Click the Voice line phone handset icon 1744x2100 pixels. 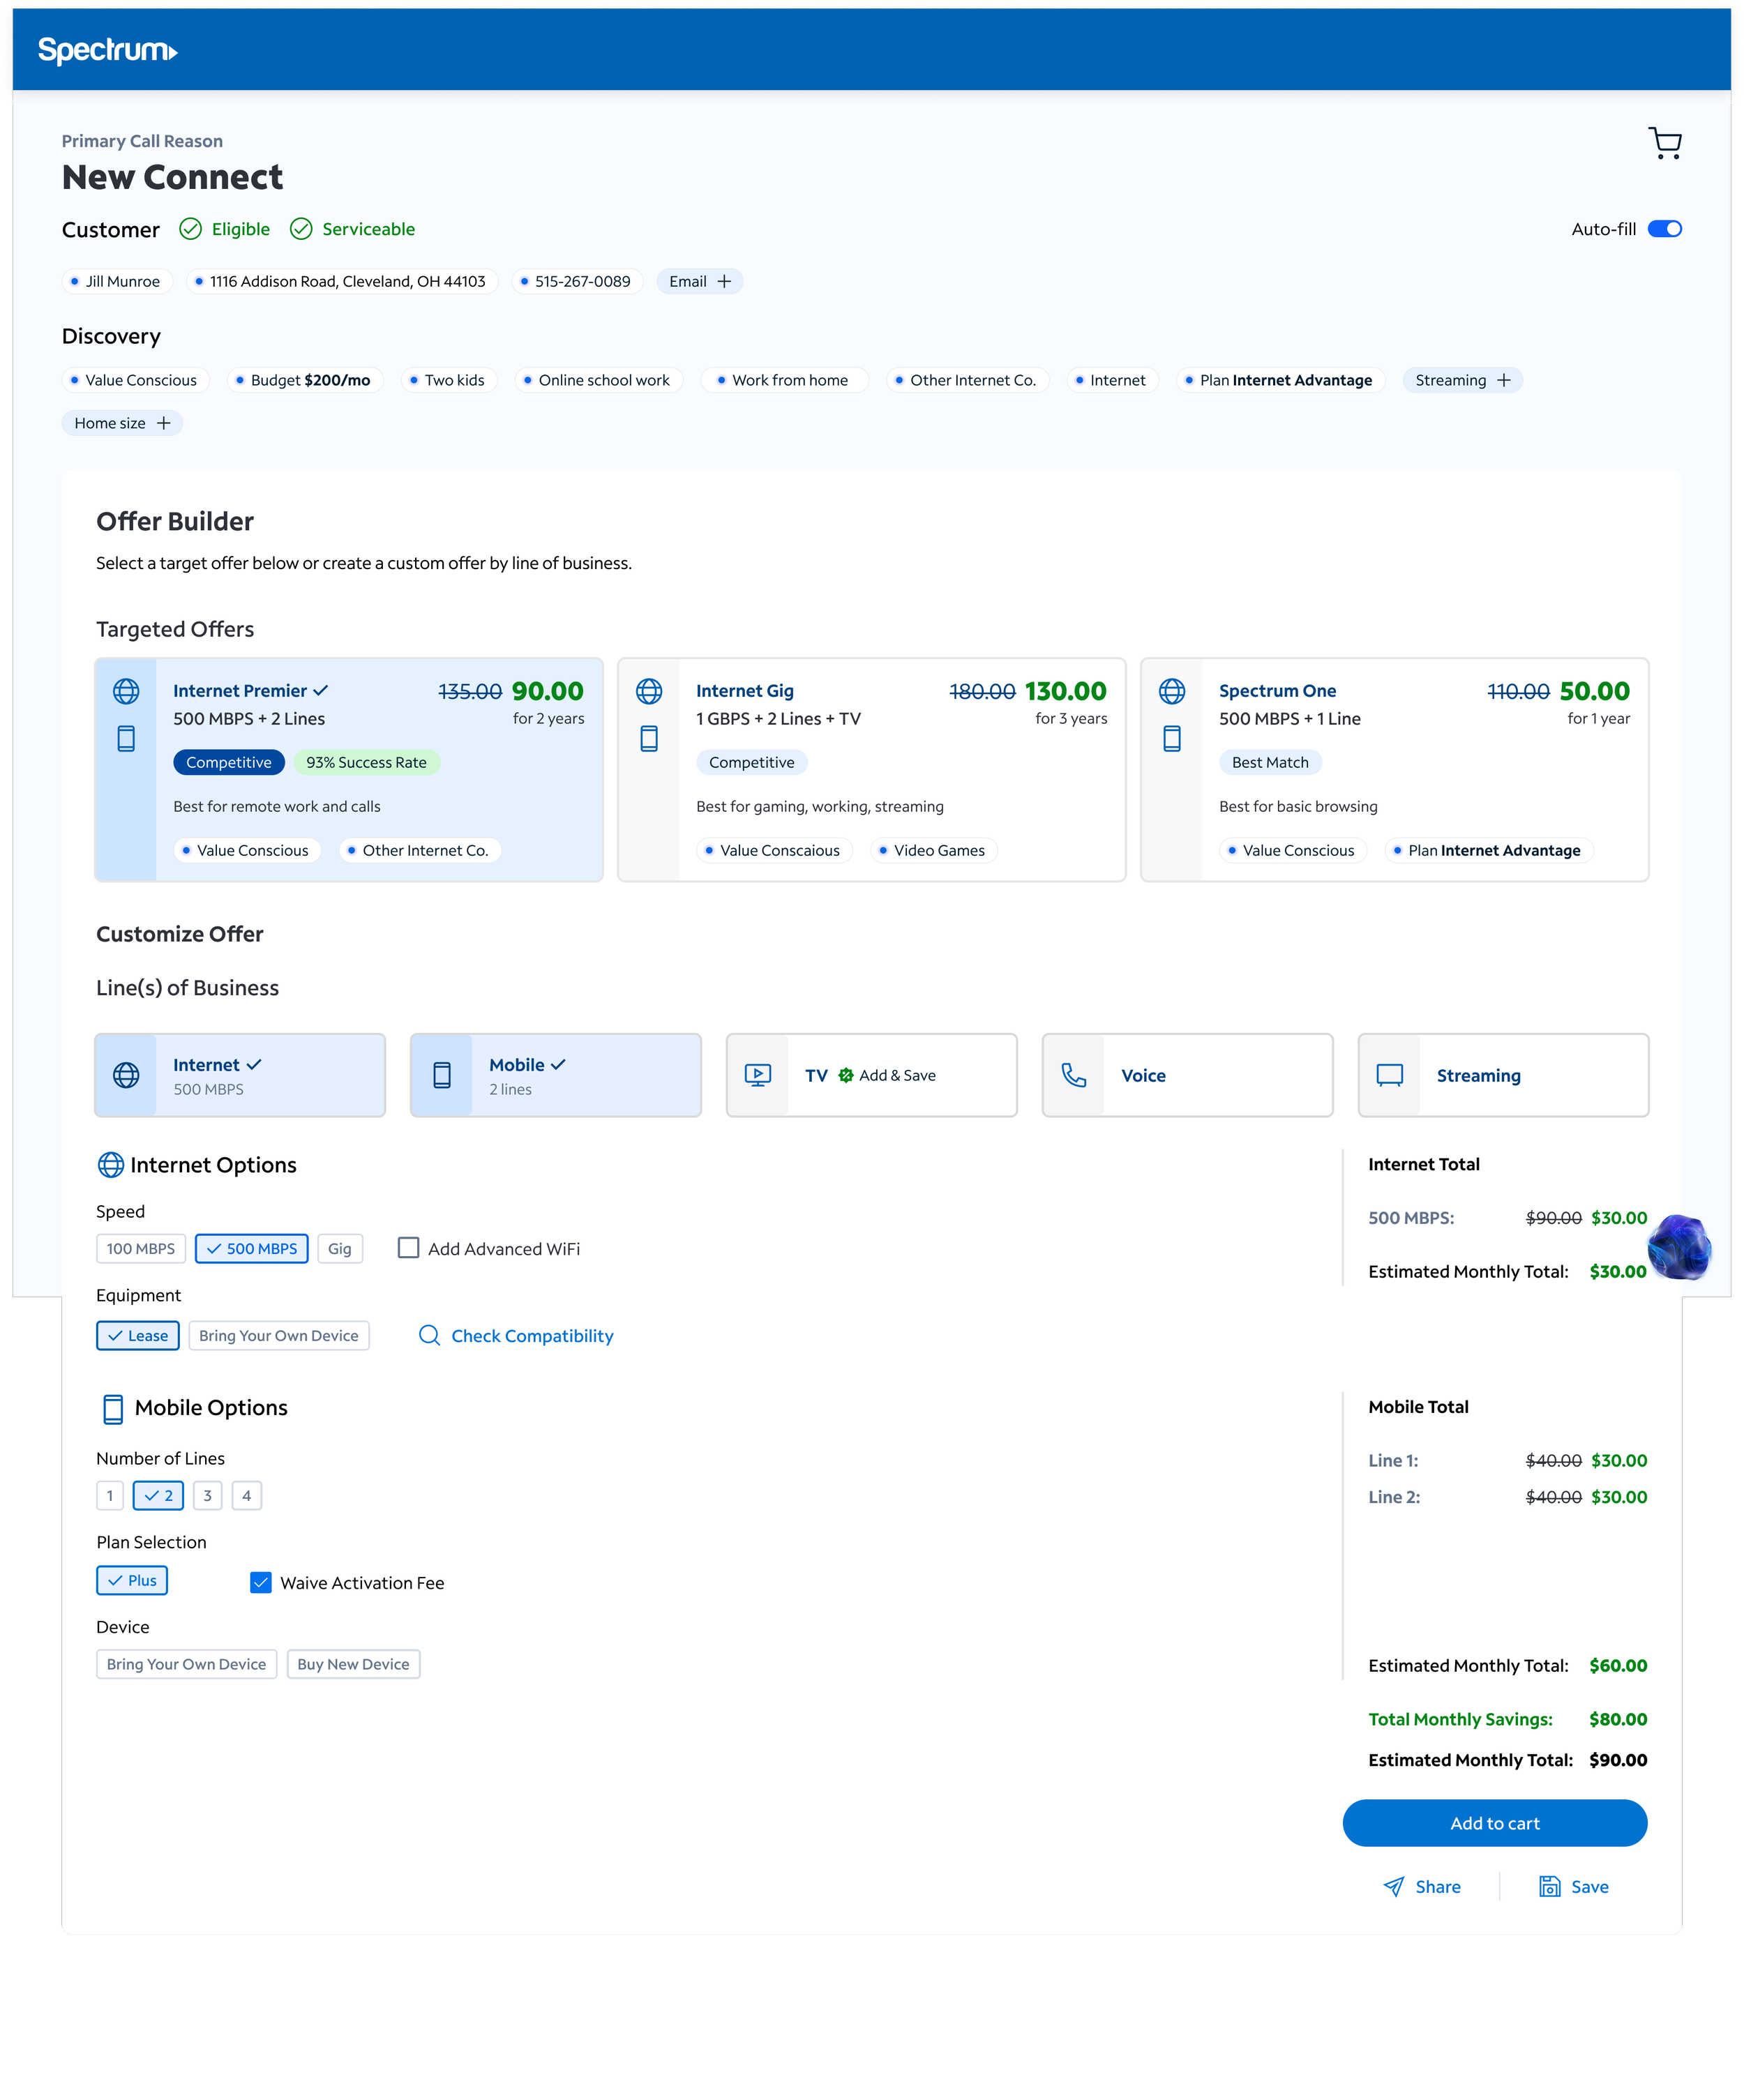[1074, 1076]
